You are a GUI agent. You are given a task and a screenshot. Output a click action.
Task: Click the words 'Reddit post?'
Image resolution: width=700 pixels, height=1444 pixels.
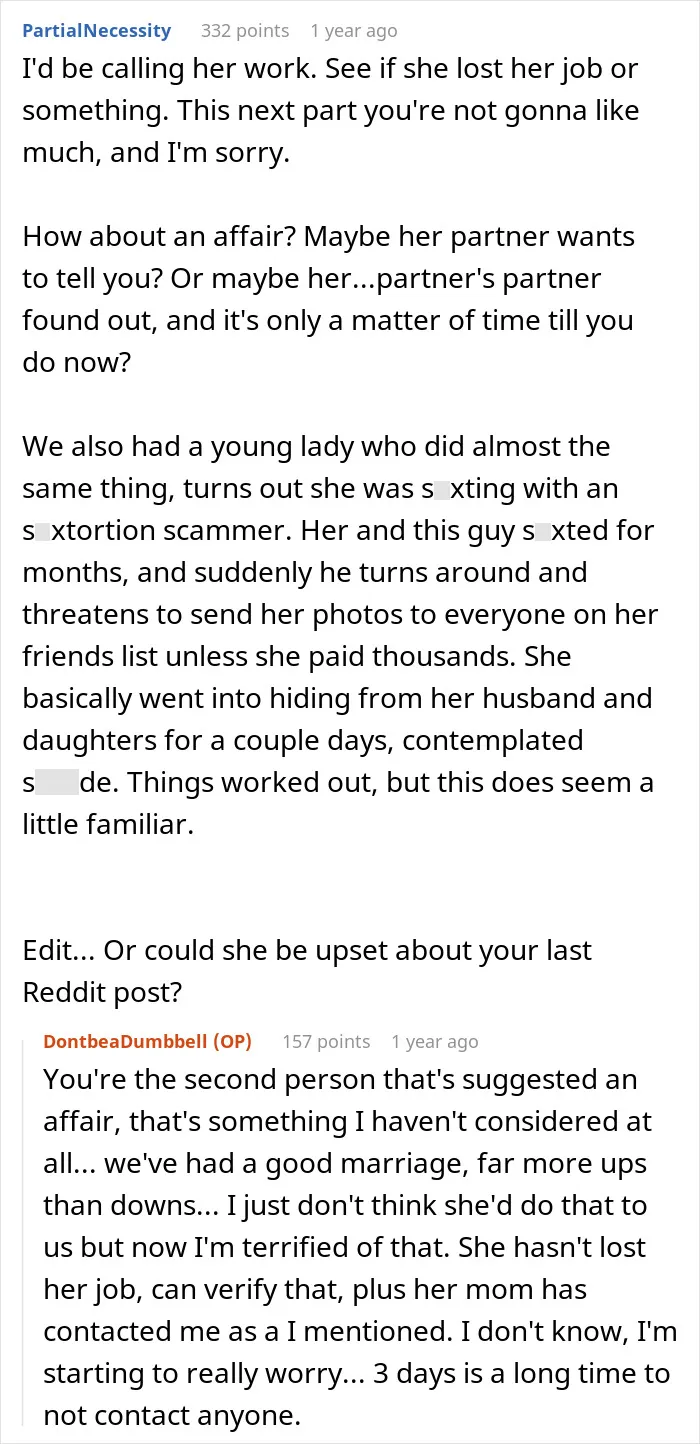coord(113,991)
